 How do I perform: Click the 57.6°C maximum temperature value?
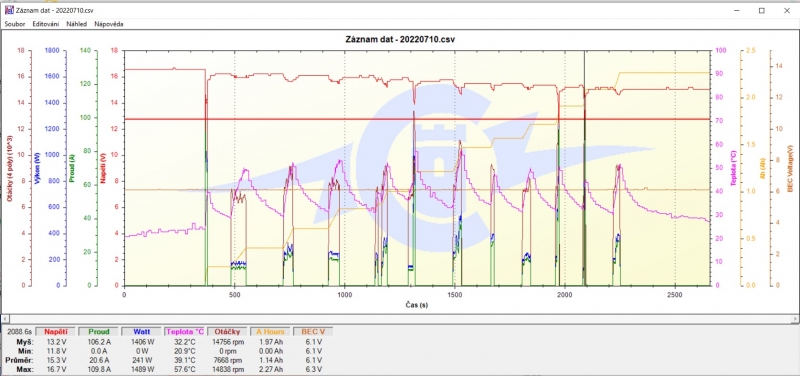tap(184, 369)
